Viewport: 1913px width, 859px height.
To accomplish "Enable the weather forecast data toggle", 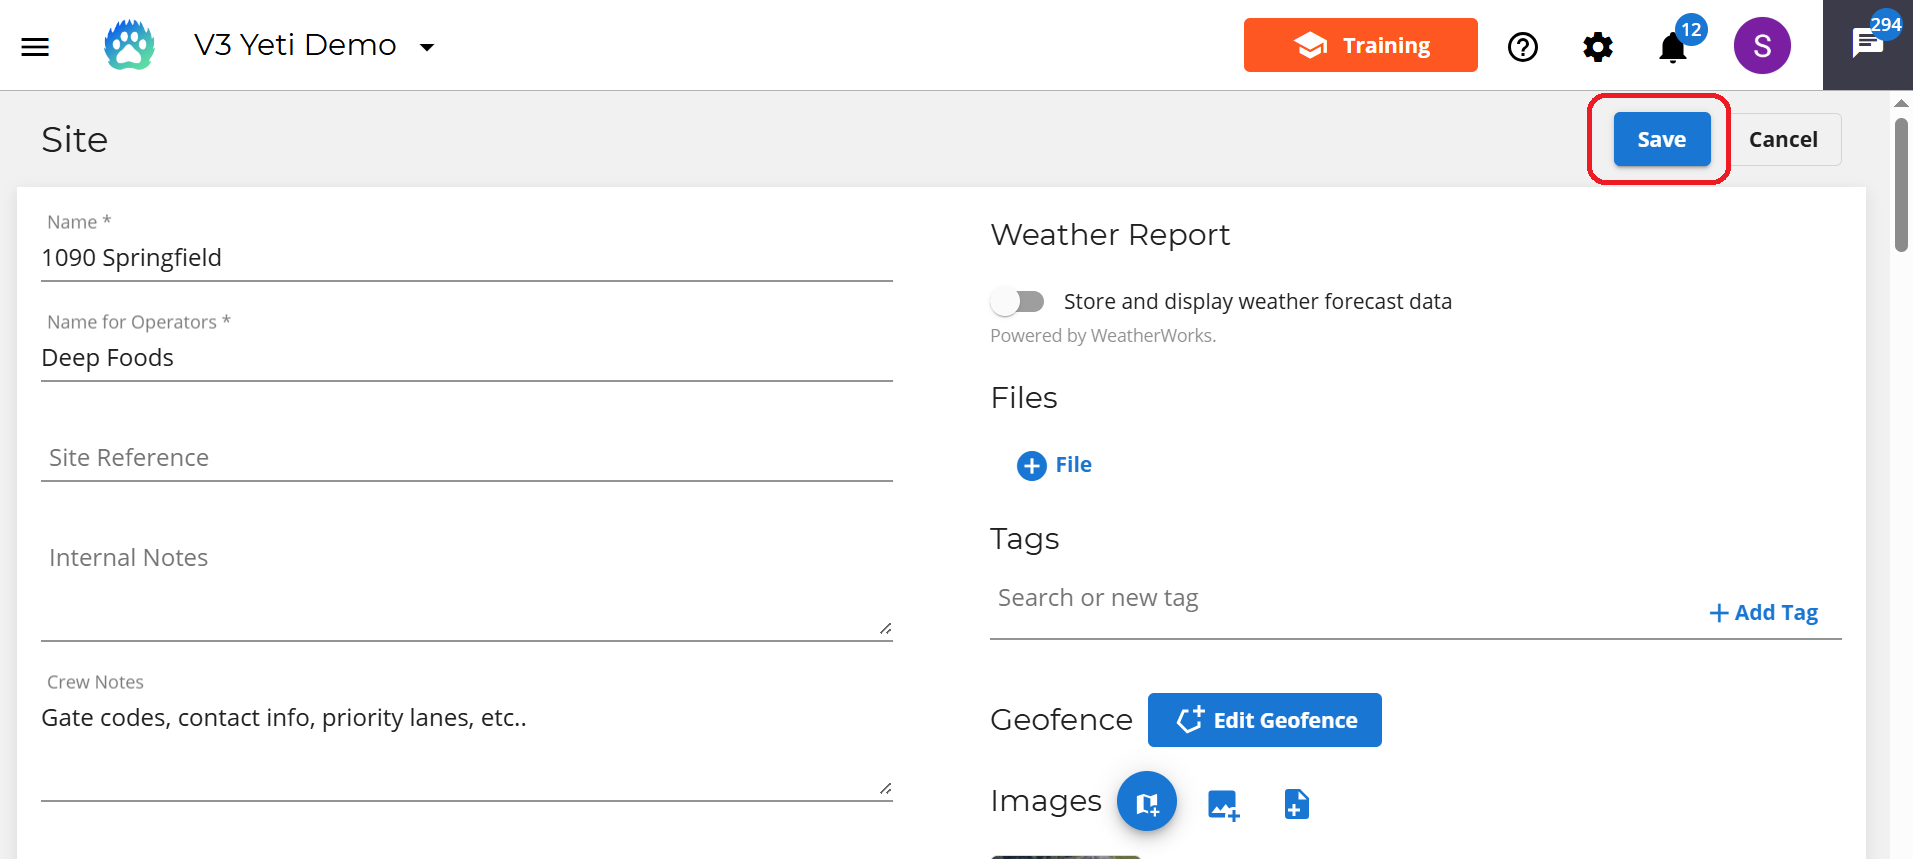I will [x=1017, y=301].
